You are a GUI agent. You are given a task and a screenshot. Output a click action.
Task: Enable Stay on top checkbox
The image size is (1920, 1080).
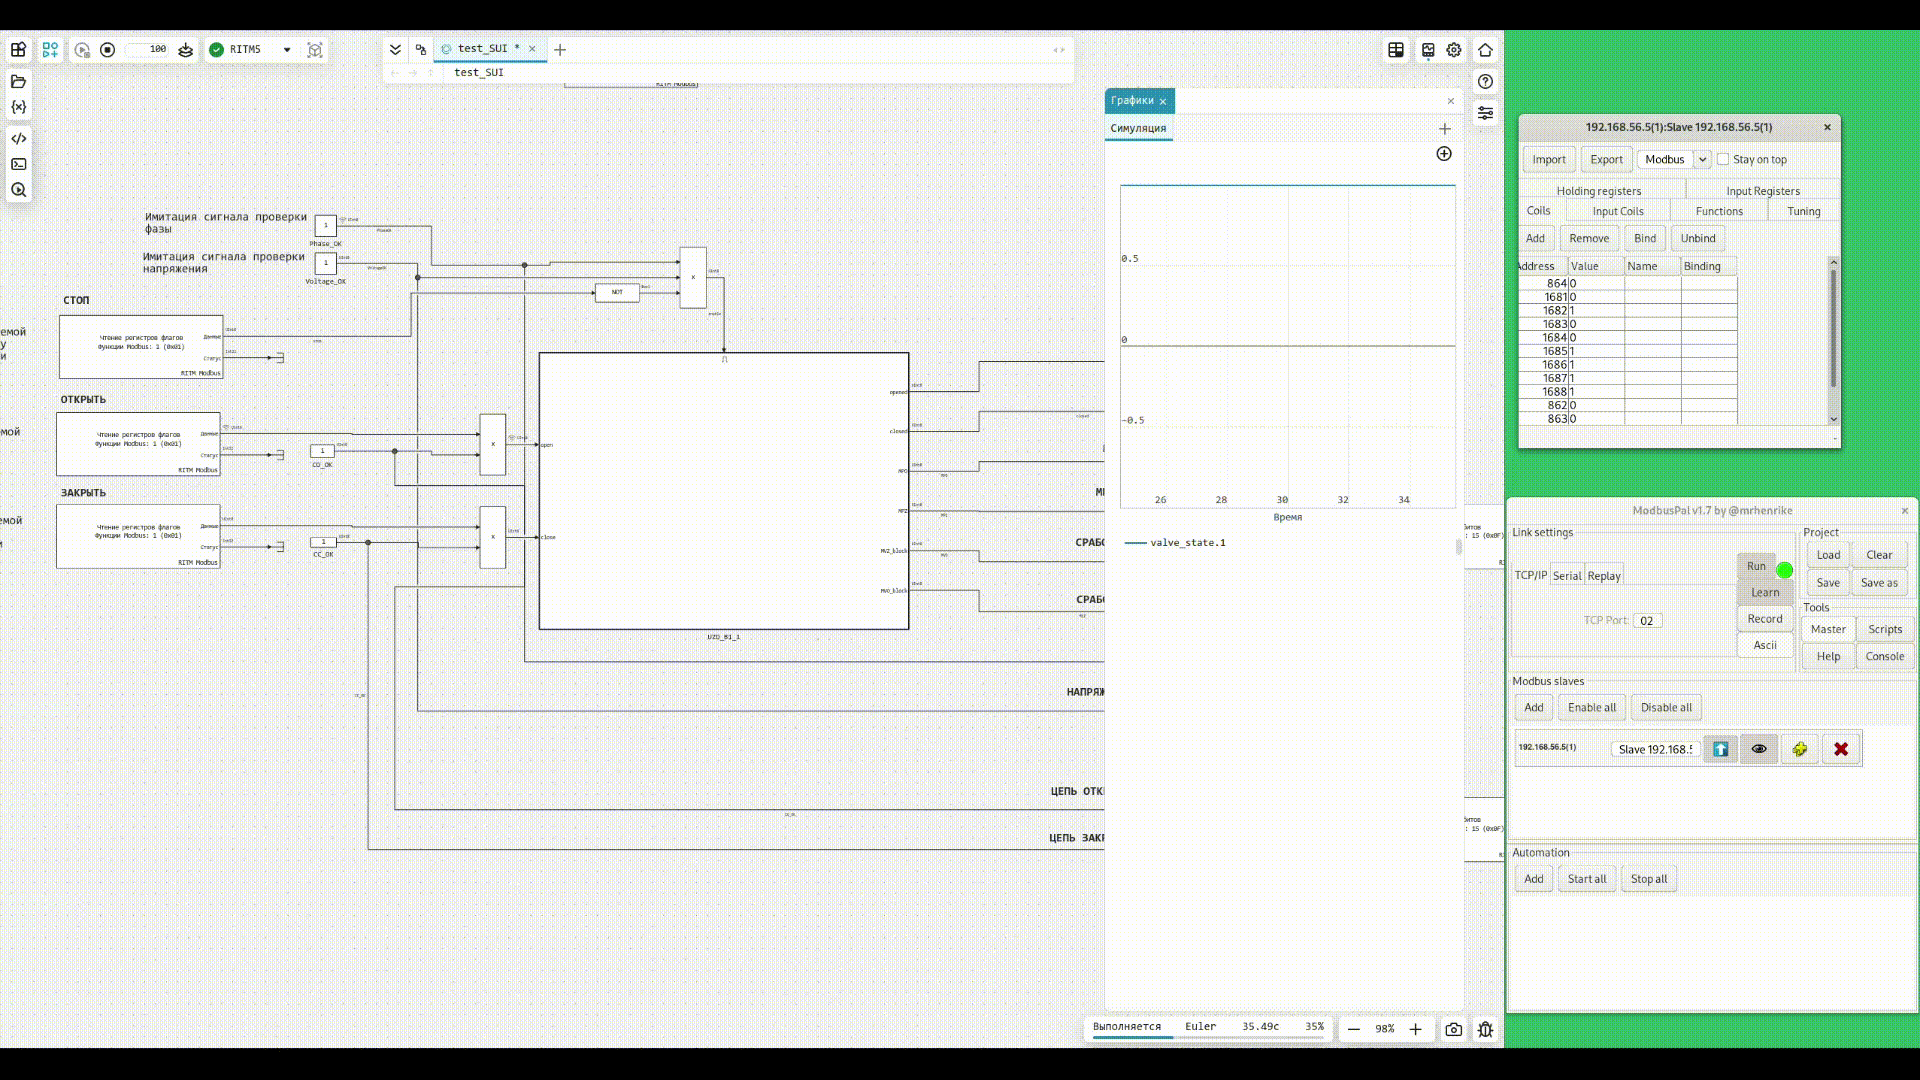[1723, 159]
